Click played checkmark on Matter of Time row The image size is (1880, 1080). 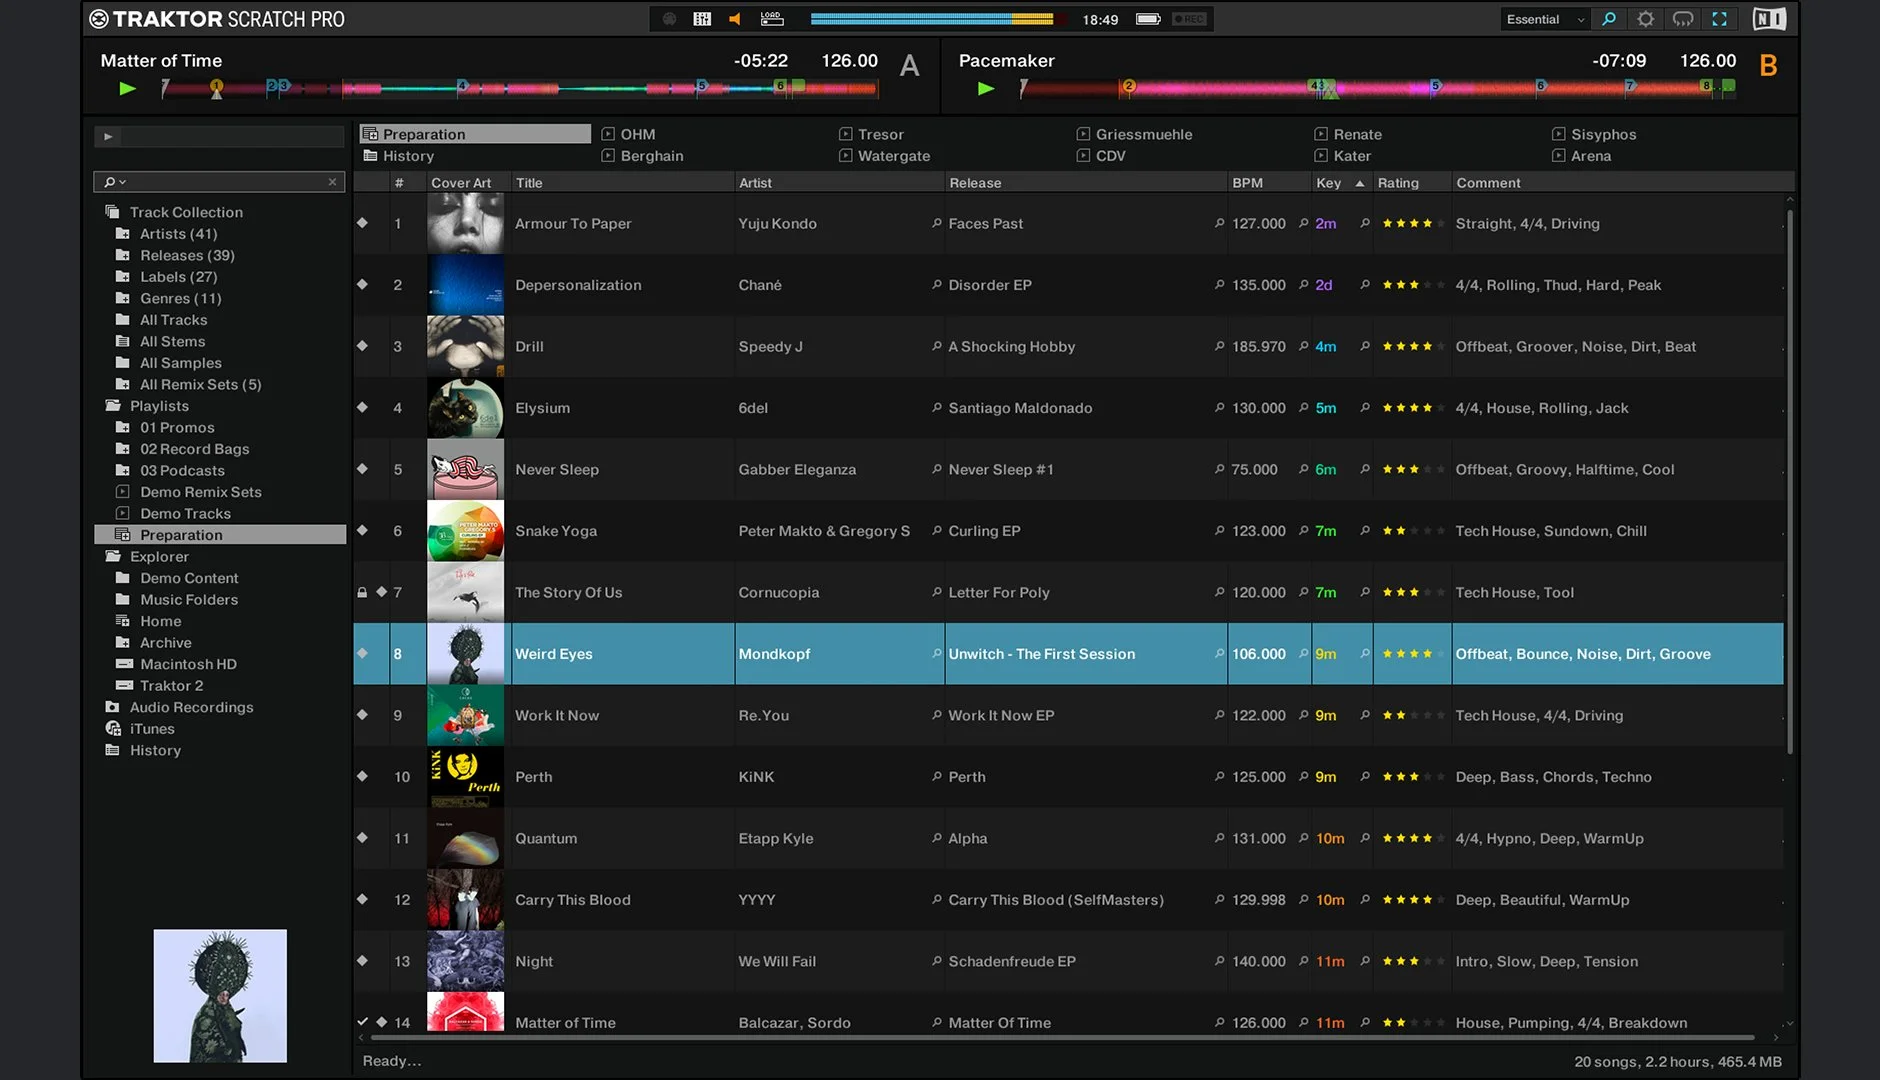coord(362,1022)
